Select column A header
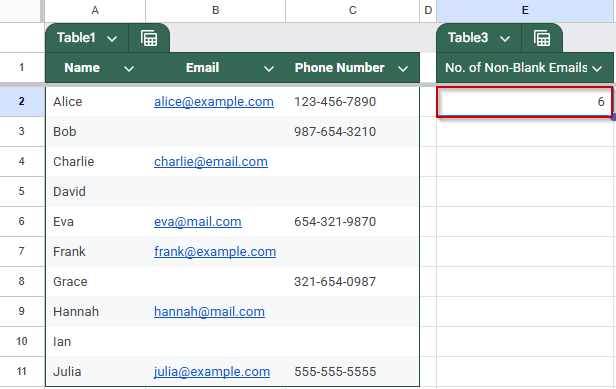Image resolution: width=616 pixels, height=389 pixels. tap(95, 11)
